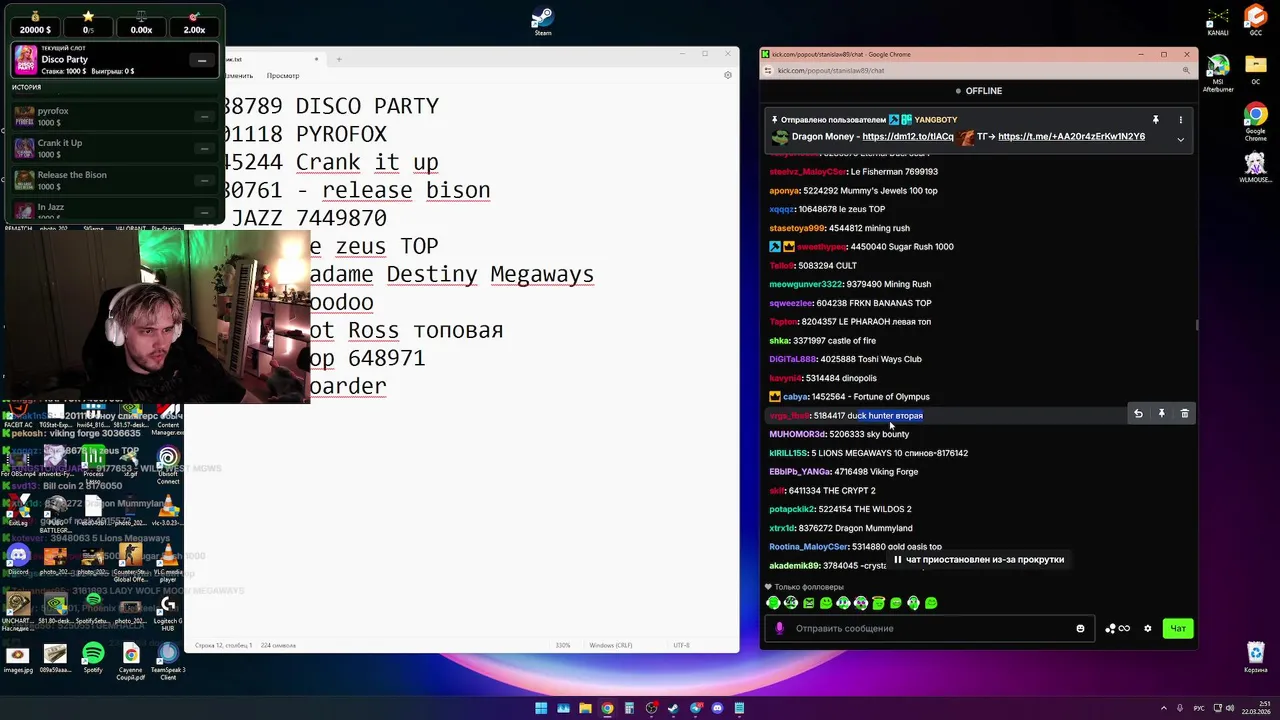Click the Steam desktop shortcut
This screenshot has height=720, width=1280.
click(x=542, y=22)
